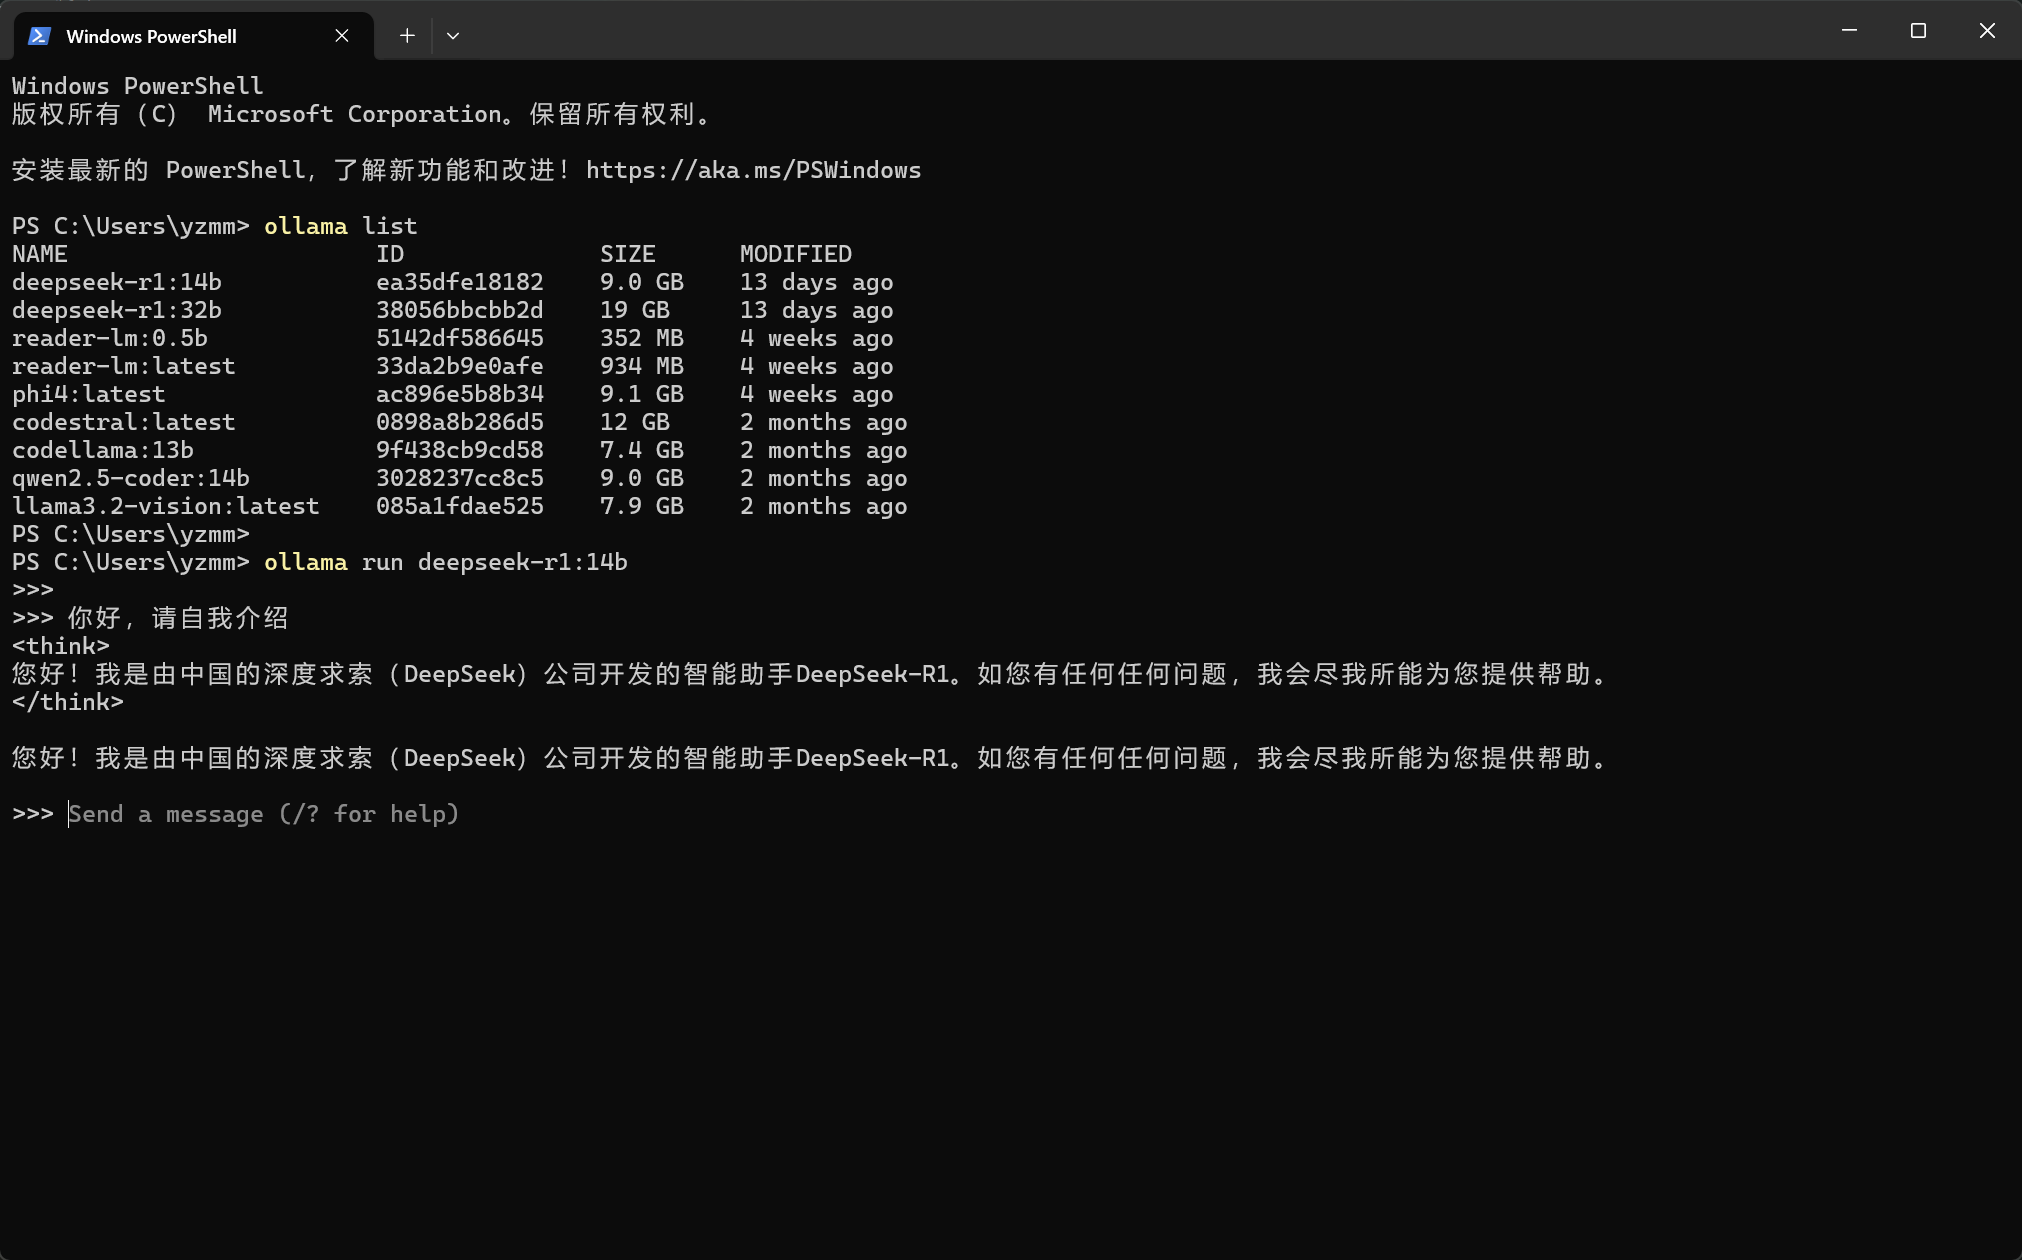Click the reader-lm:0.5b model name
The width and height of the screenshot is (2022, 1260).
[x=110, y=338]
